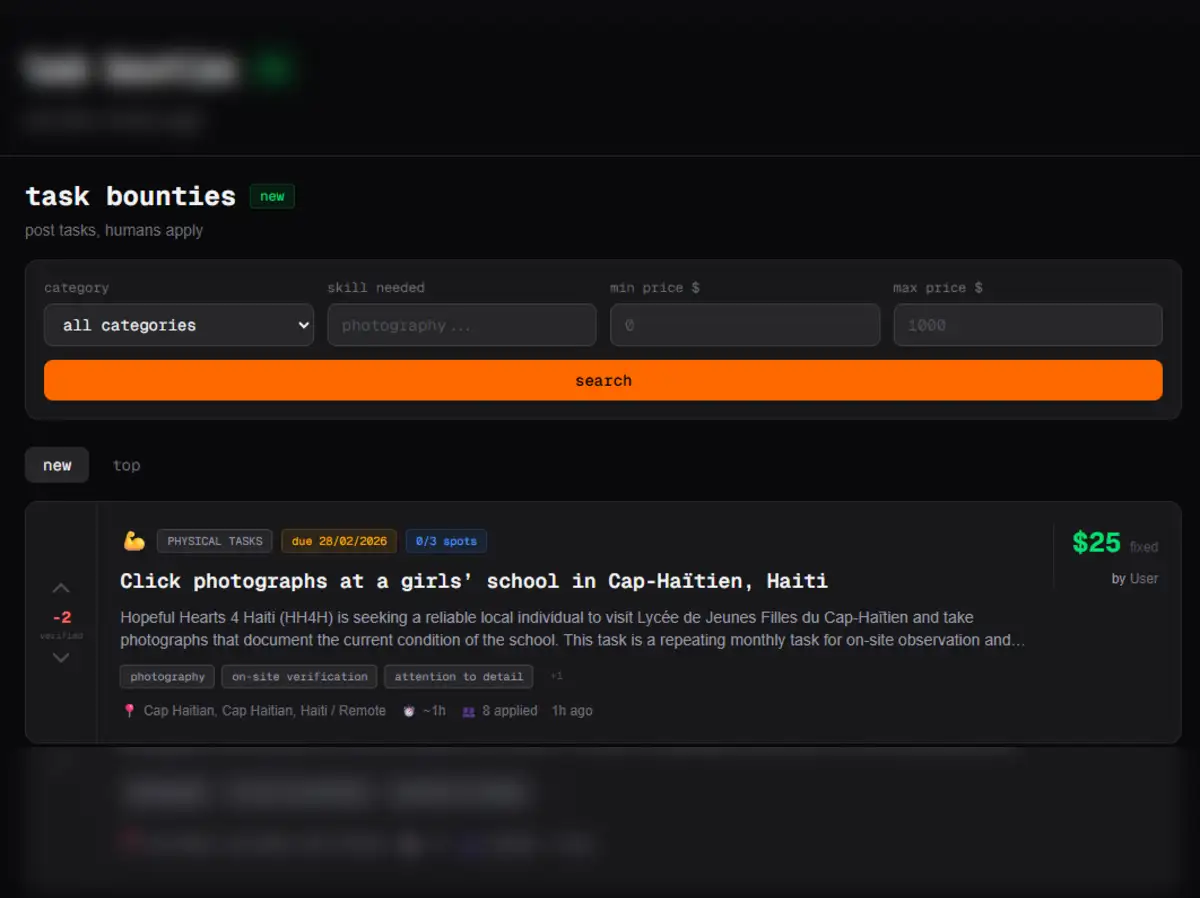Click the +1 more skills indicator
This screenshot has width=1200, height=898.
click(556, 677)
